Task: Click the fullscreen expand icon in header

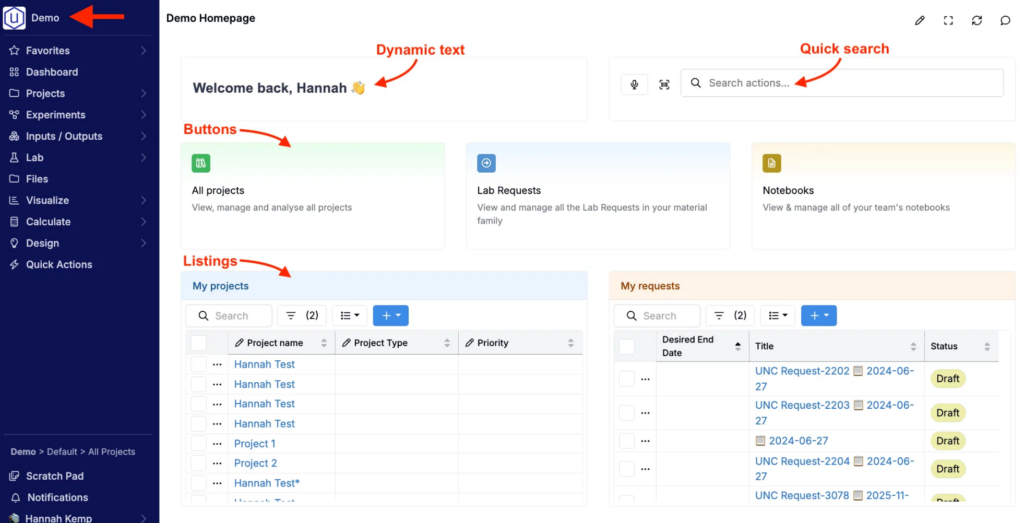Action: (x=948, y=20)
